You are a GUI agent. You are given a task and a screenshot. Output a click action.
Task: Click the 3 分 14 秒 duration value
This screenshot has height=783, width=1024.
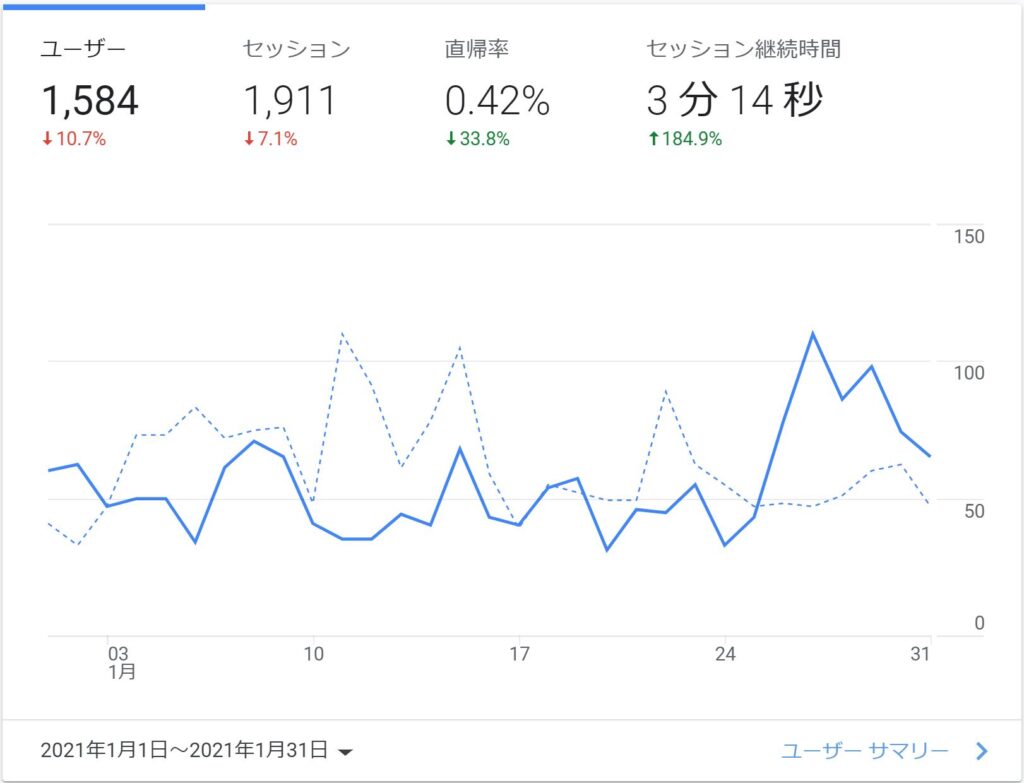click(x=735, y=100)
